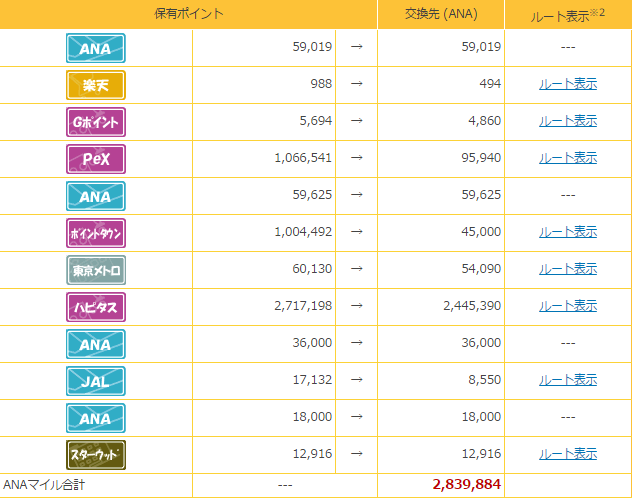632x498 pixels.
Task: Click the 楽天 points badge
Action: tap(96, 85)
